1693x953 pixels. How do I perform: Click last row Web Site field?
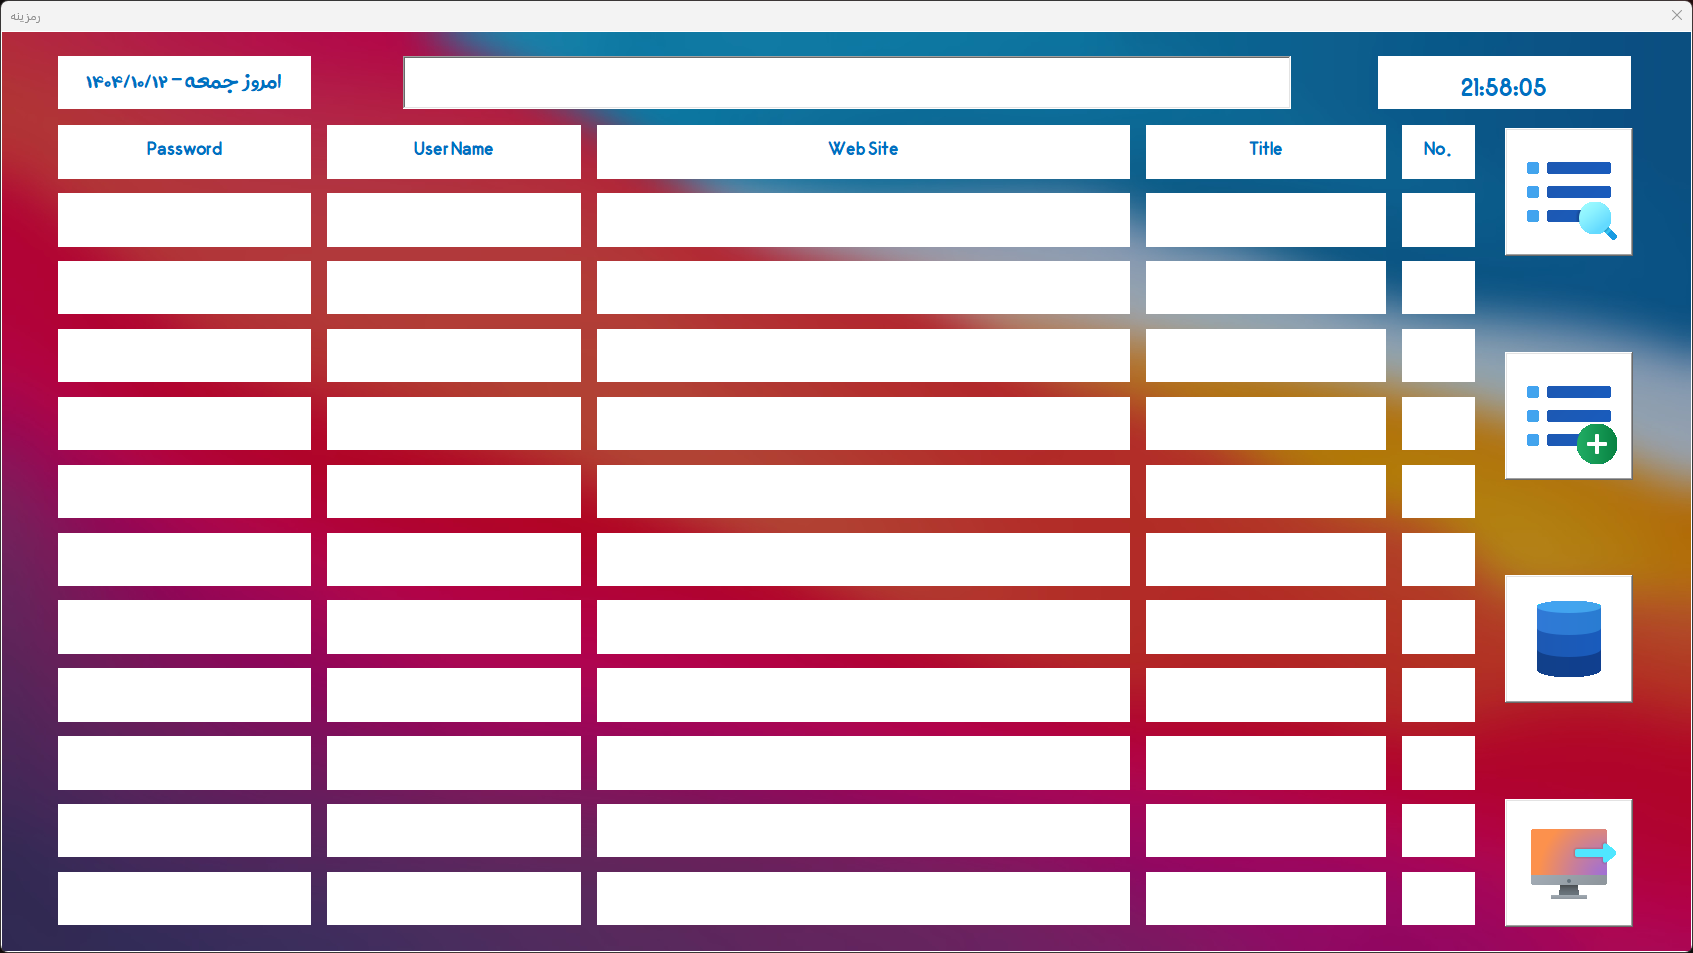(863, 898)
